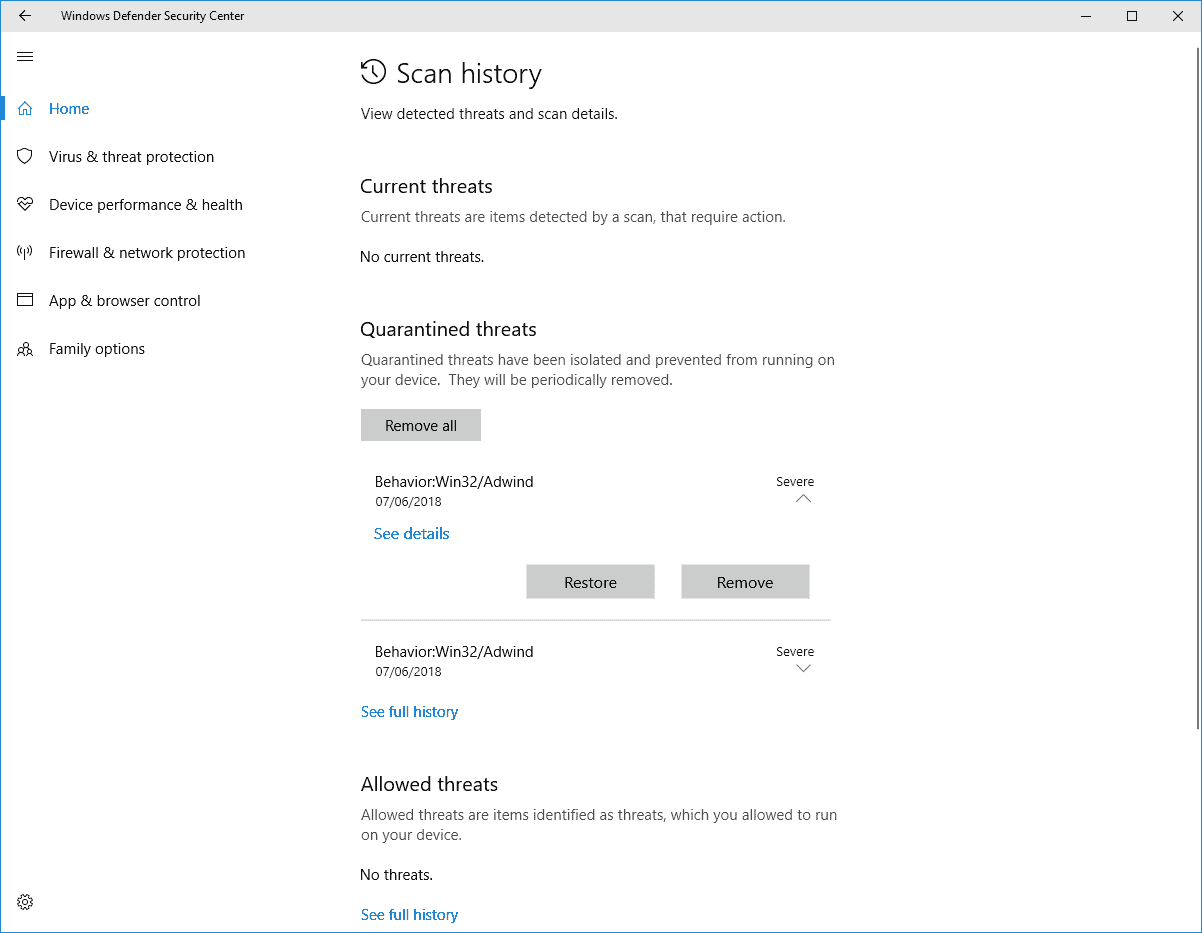Open Settings via the gear icon

coord(25,902)
